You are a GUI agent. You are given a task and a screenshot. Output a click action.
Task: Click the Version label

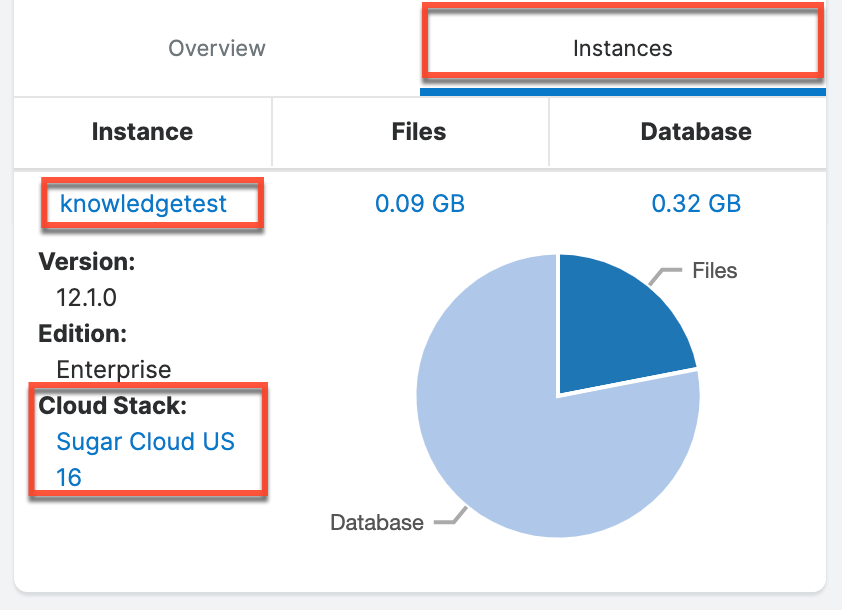click(87, 261)
